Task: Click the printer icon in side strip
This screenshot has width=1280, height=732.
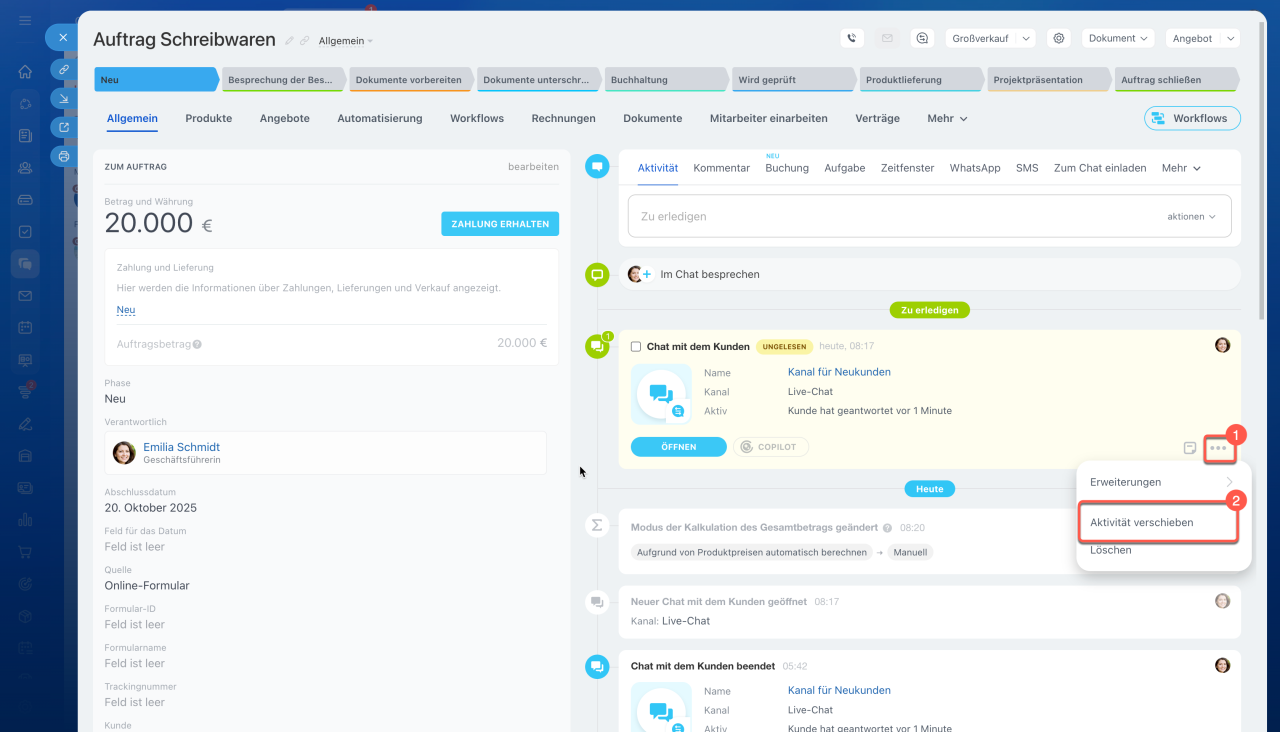Action: 63,156
